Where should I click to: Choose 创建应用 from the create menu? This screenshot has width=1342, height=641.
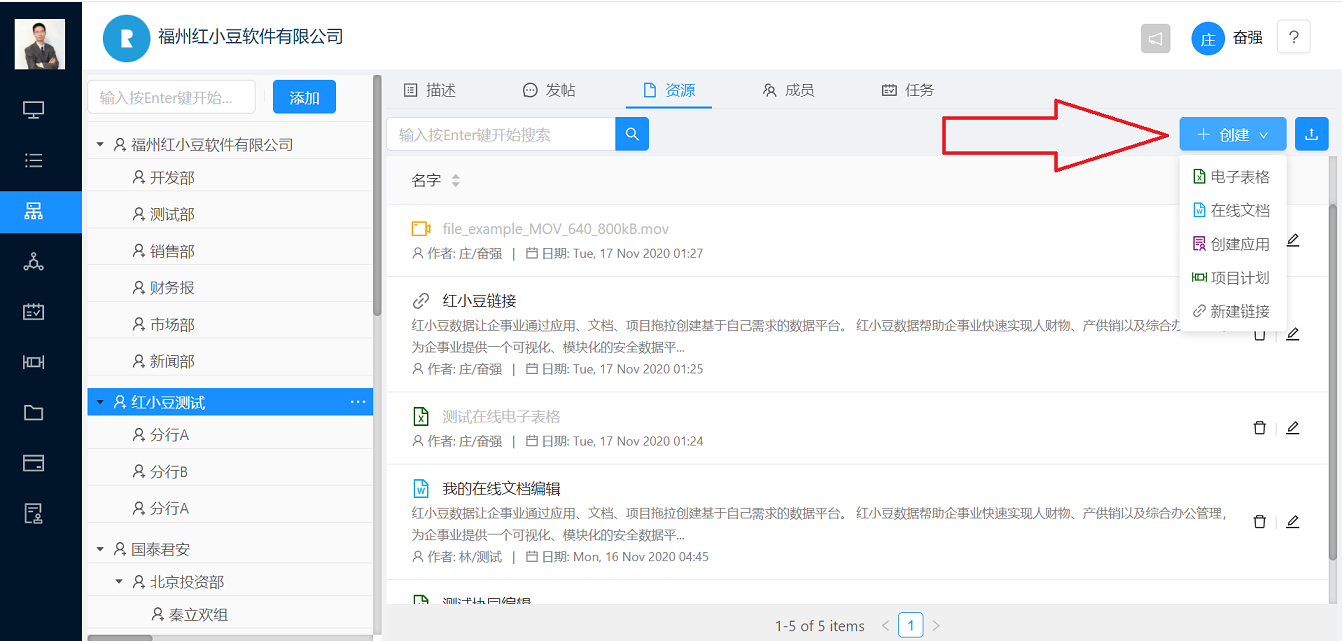[x=1233, y=244]
